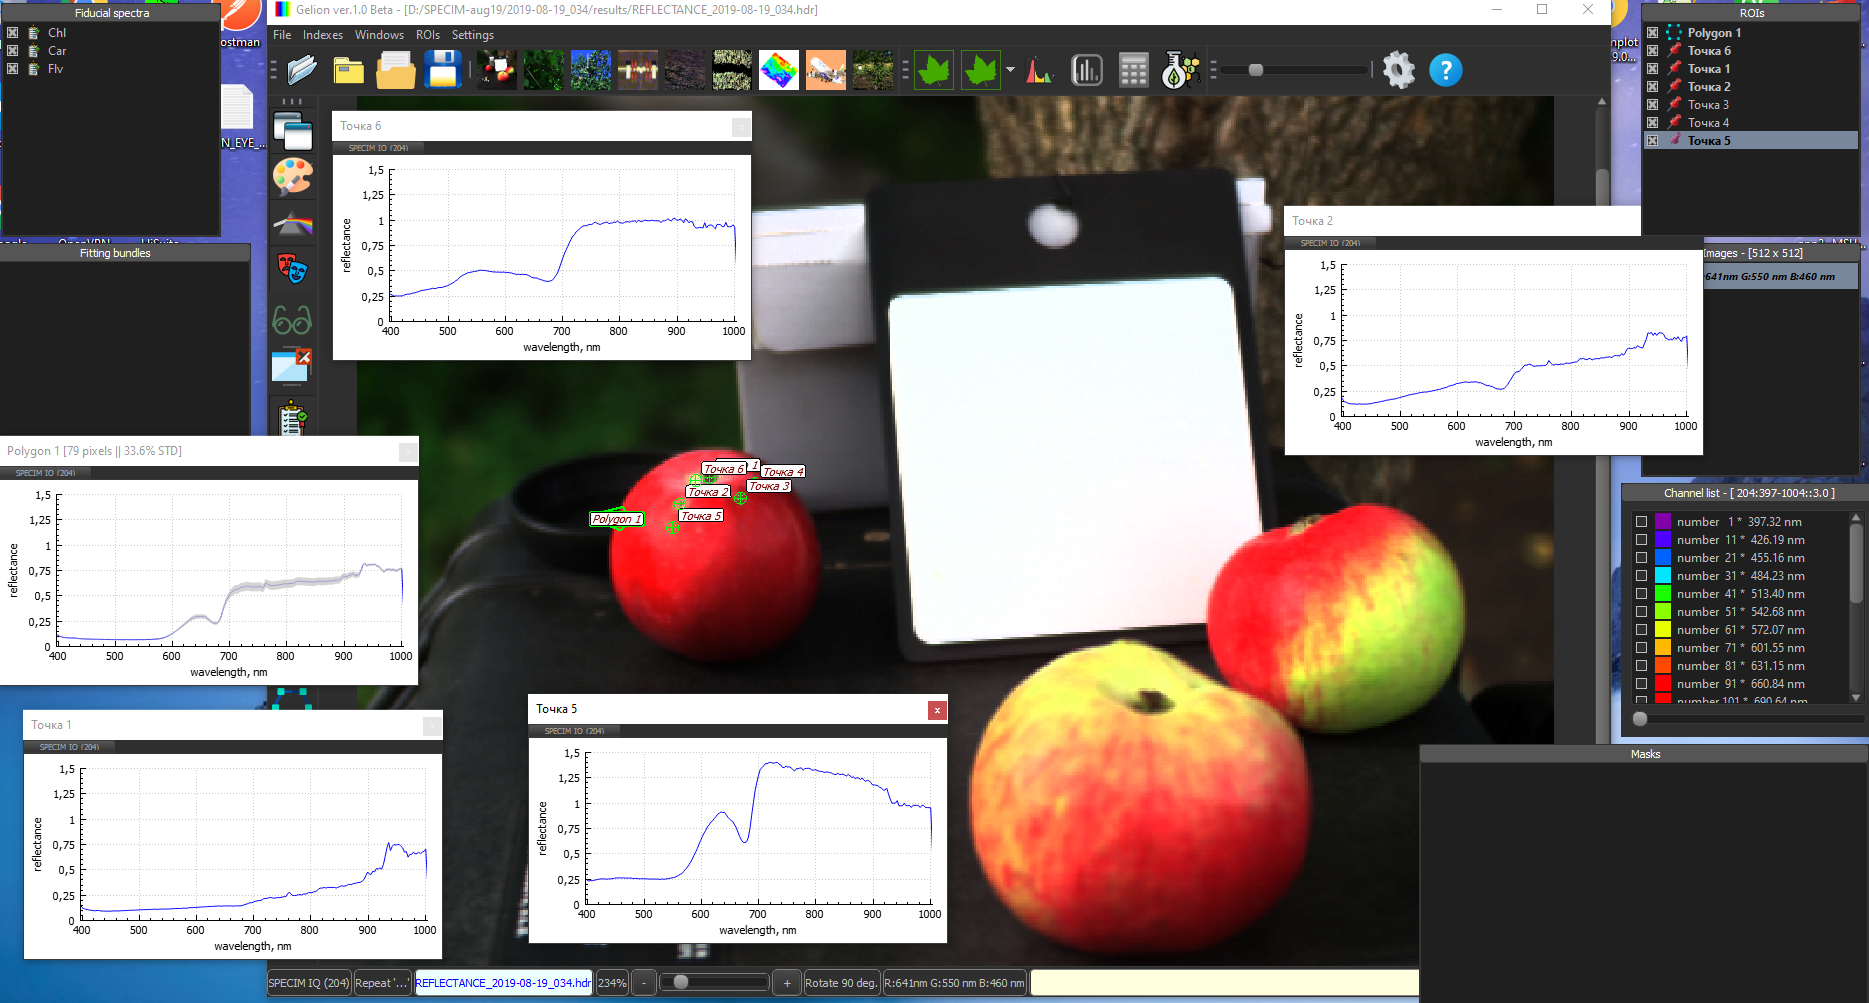
Task: Toggle the Car fiducial spectrum checkbox
Action: click(x=12, y=51)
